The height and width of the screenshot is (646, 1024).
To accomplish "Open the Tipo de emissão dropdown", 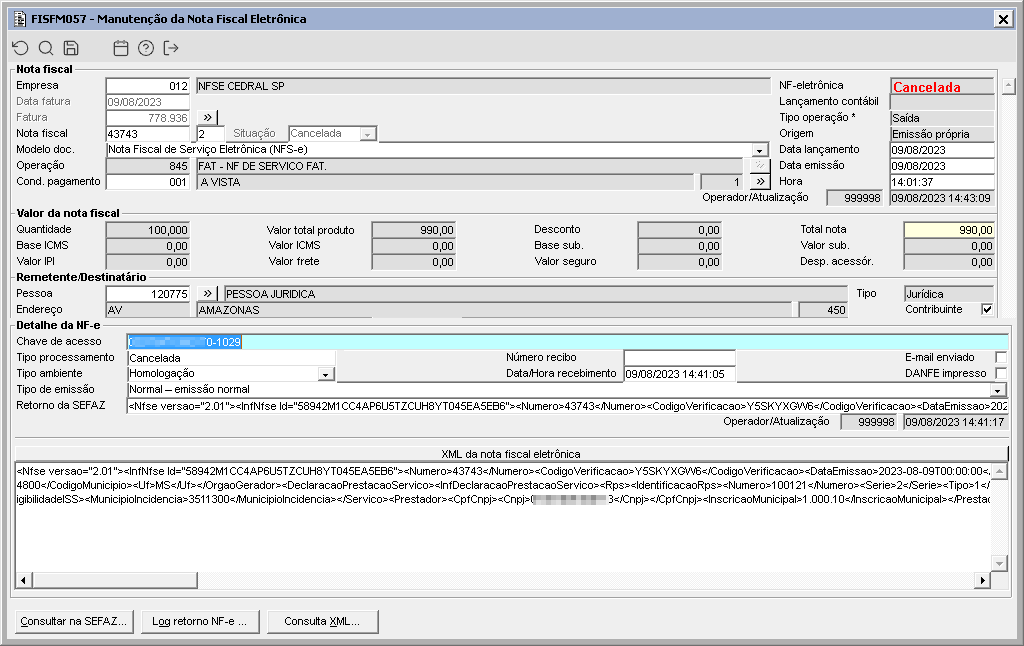I will tap(997, 390).
